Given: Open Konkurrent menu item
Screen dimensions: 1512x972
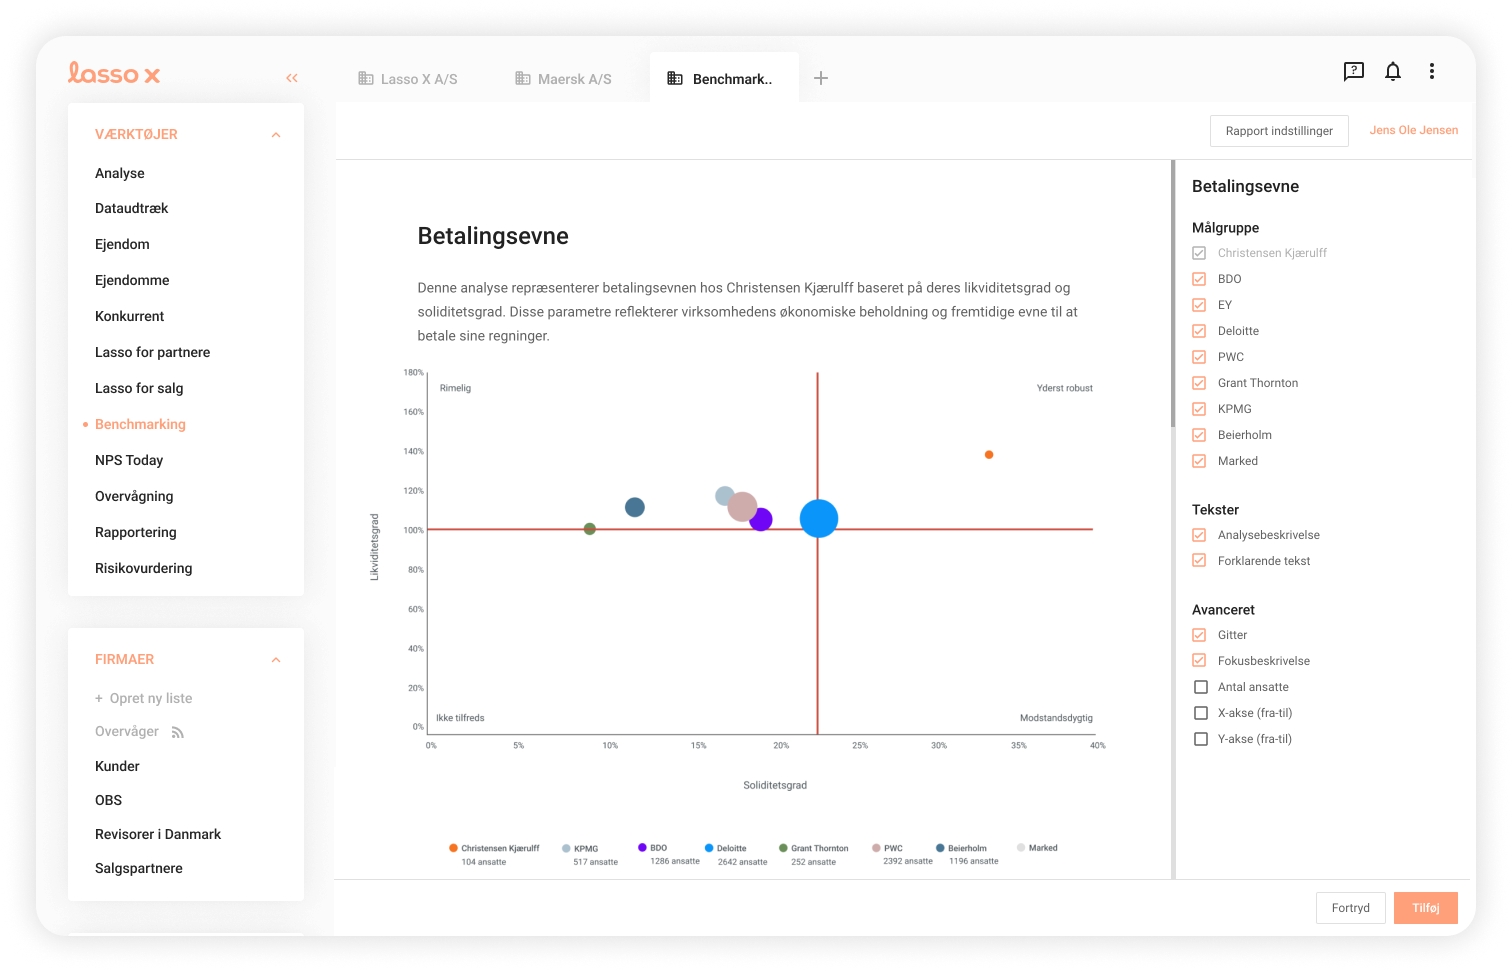Looking at the screenshot, I should point(129,316).
